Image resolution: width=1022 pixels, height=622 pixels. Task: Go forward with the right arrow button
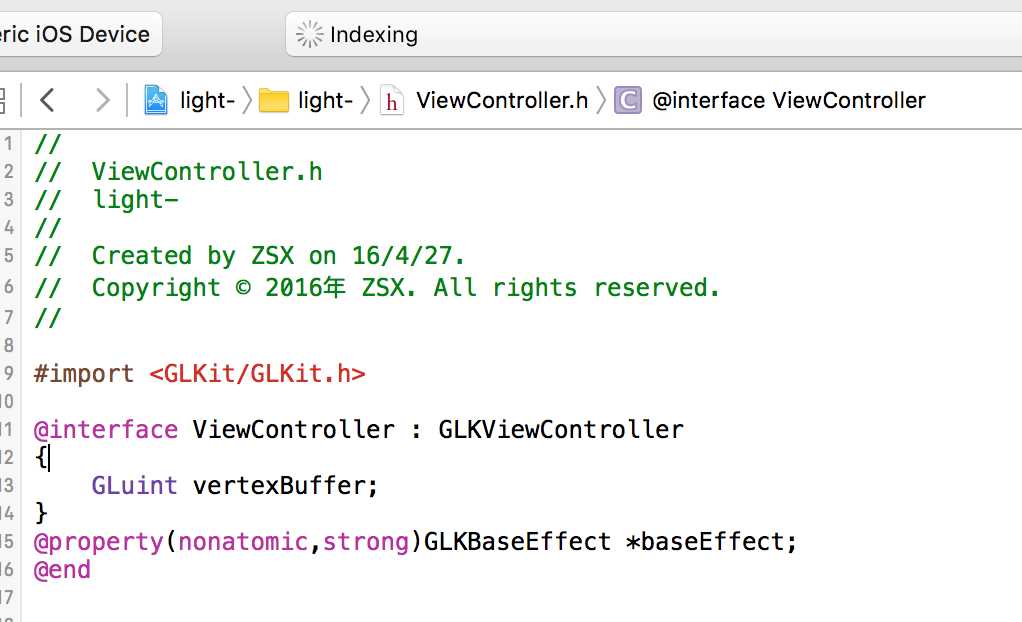point(102,100)
